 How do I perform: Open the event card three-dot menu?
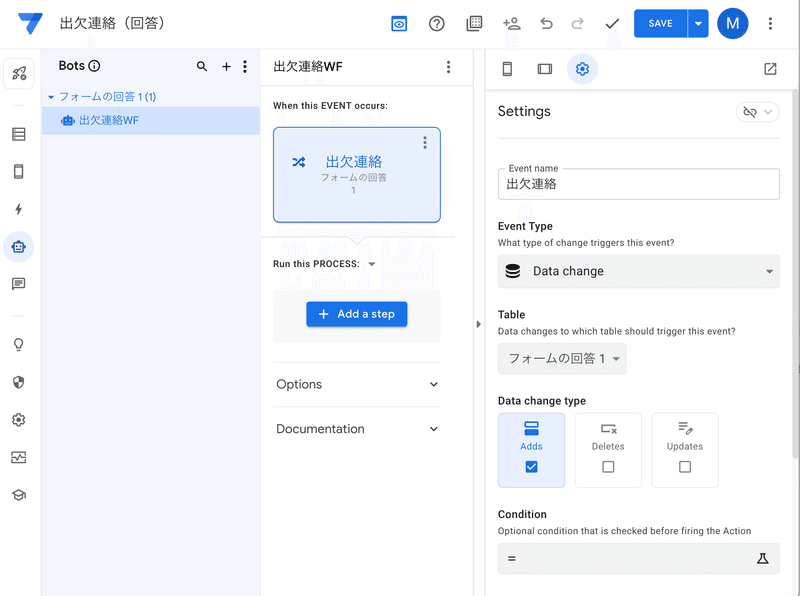point(424,143)
